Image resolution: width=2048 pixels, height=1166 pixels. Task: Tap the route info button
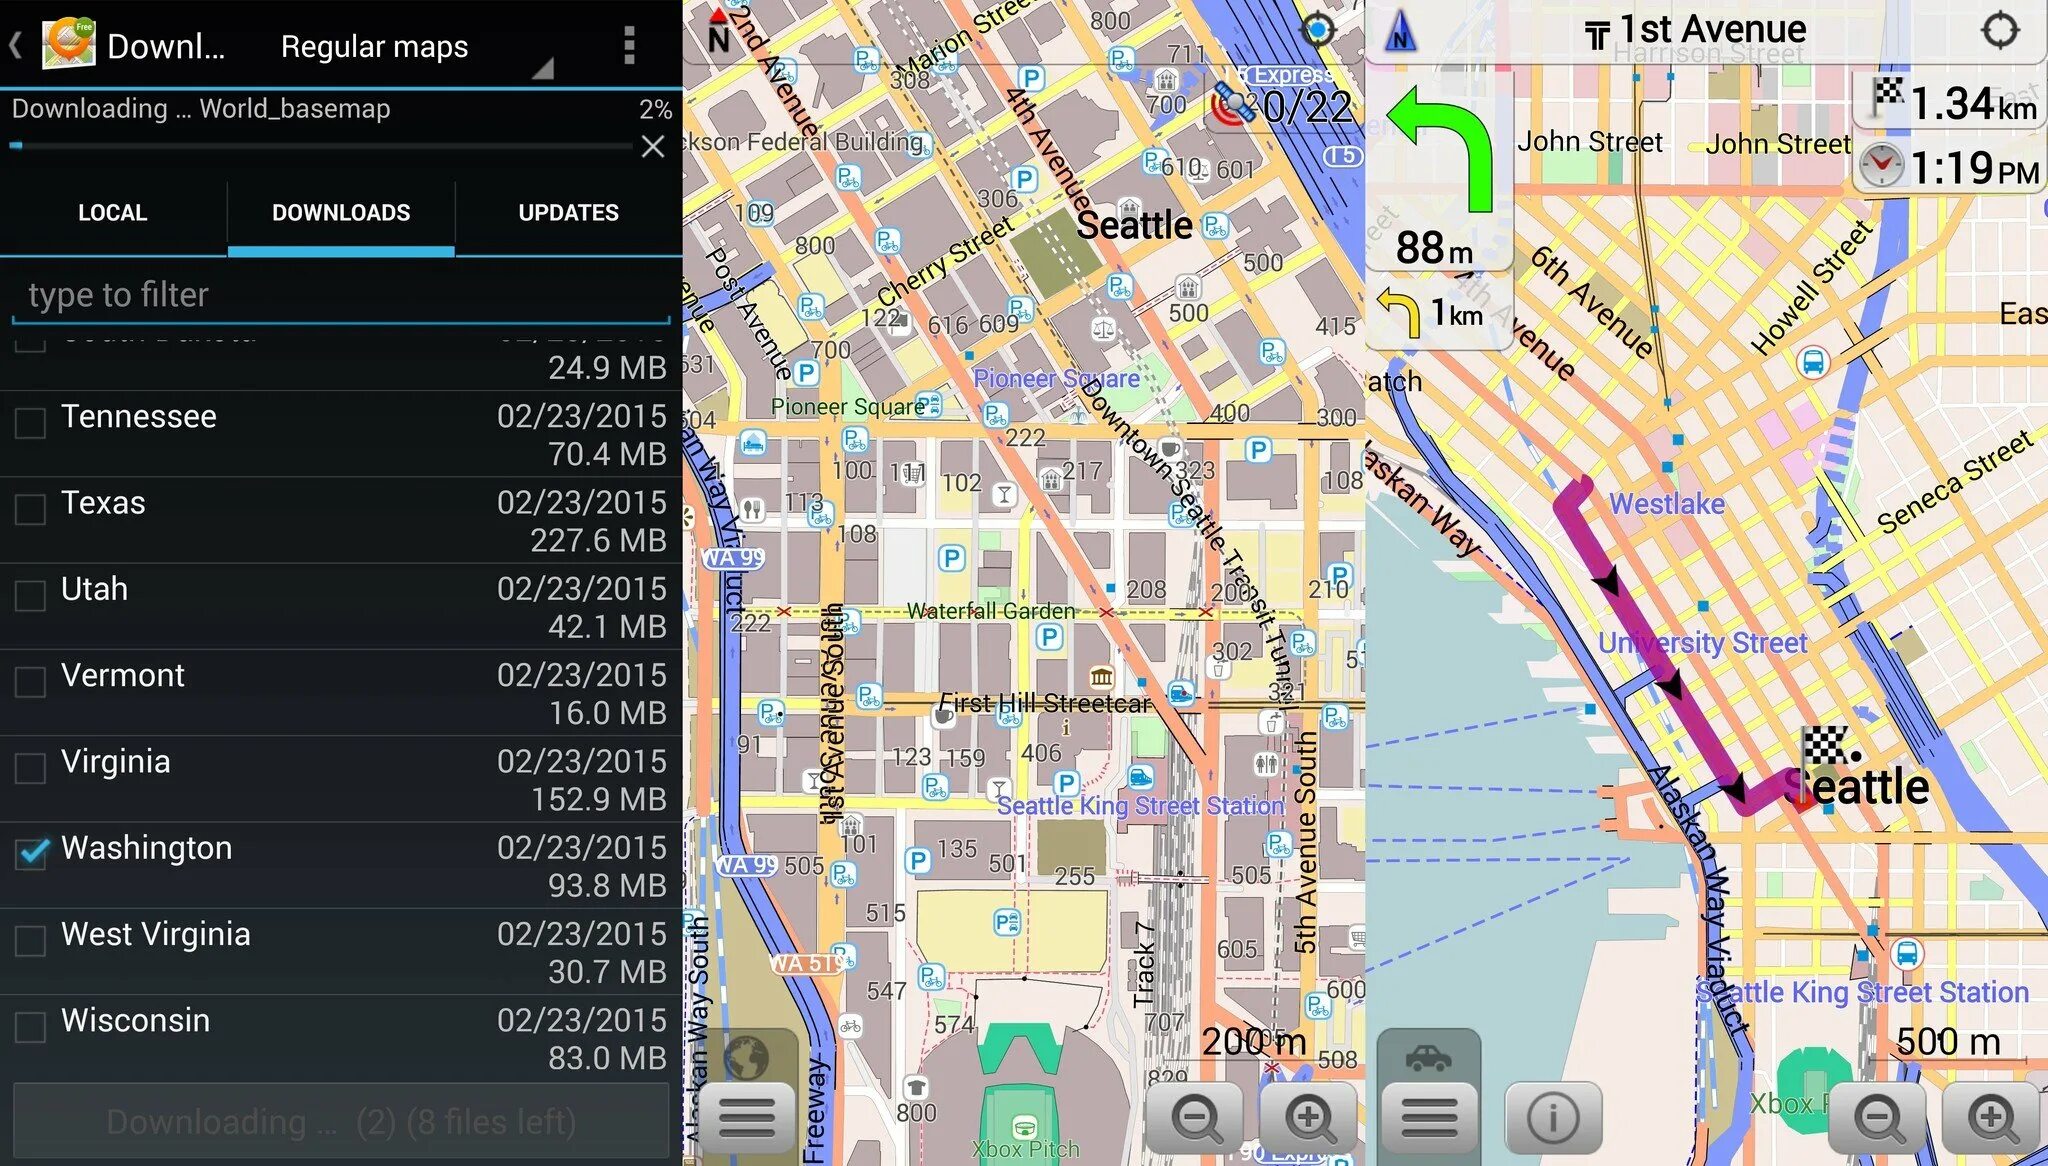coord(1552,1117)
